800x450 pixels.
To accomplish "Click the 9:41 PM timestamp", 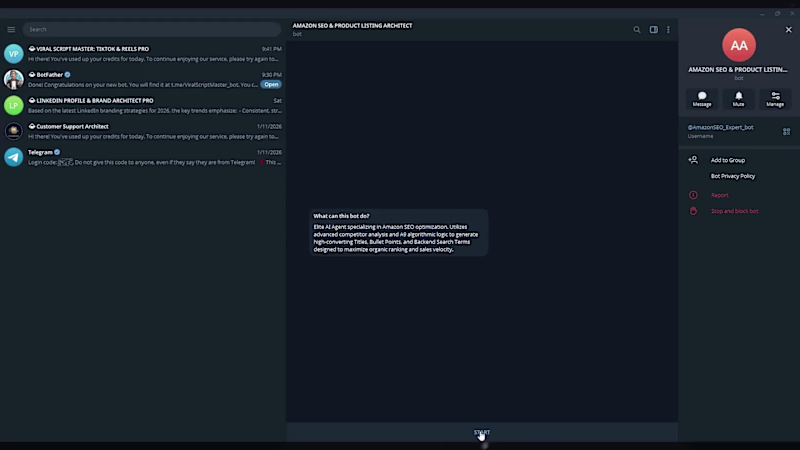I will coord(271,49).
